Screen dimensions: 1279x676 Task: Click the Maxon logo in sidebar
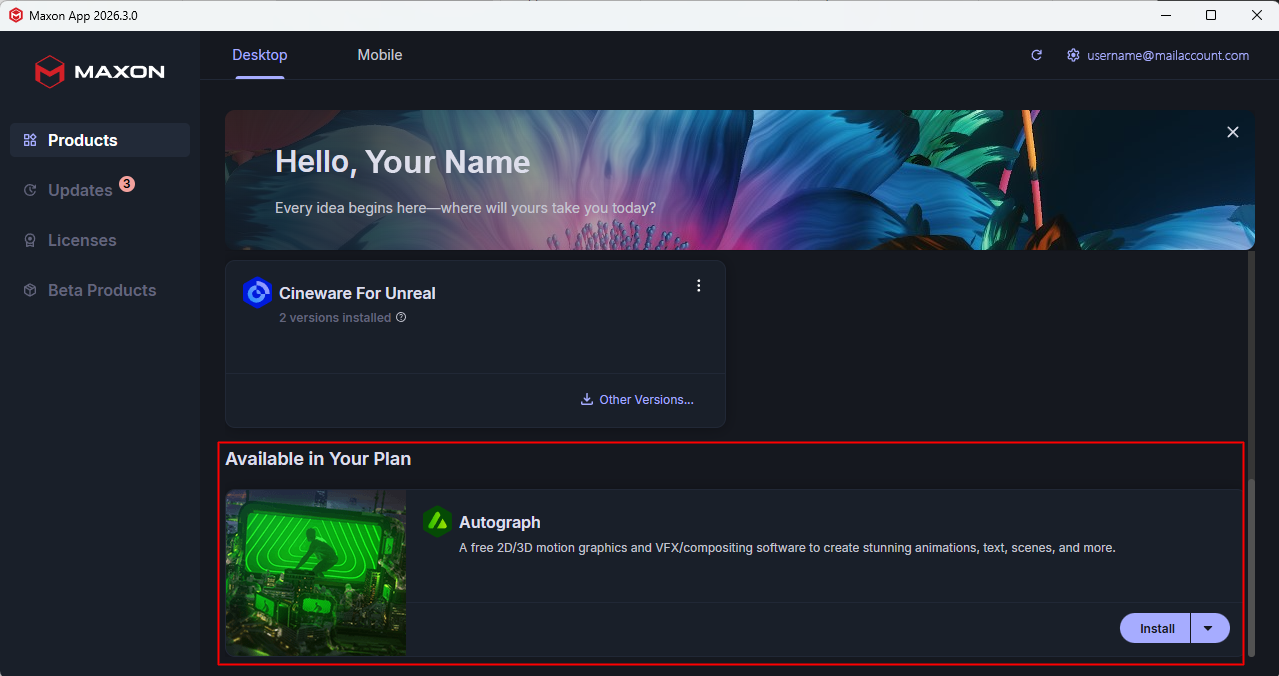(x=100, y=72)
